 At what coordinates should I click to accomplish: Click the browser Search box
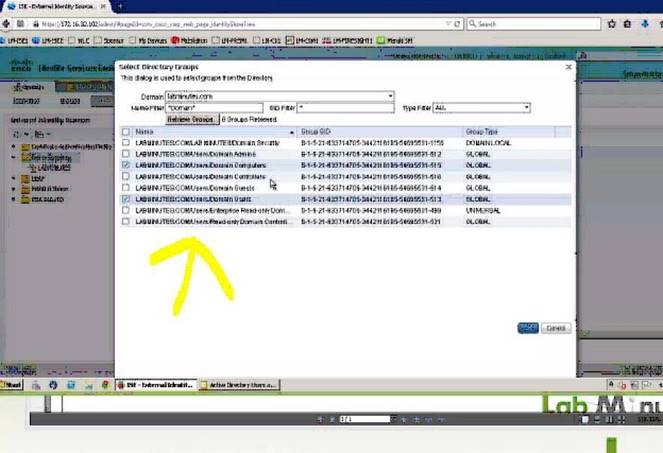[x=534, y=24]
